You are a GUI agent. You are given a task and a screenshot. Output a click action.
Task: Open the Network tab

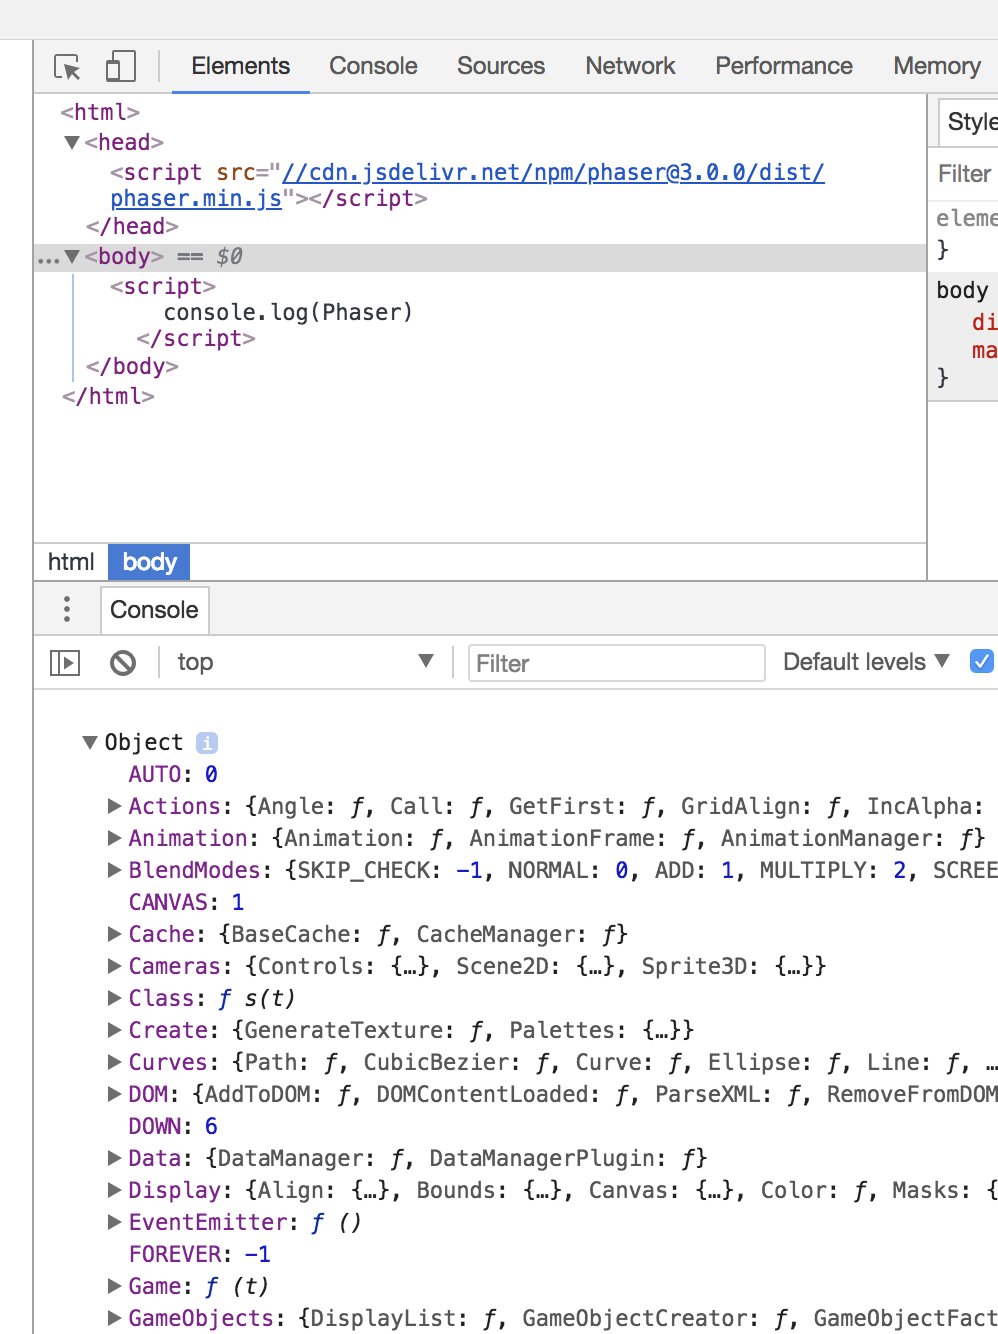pos(630,66)
